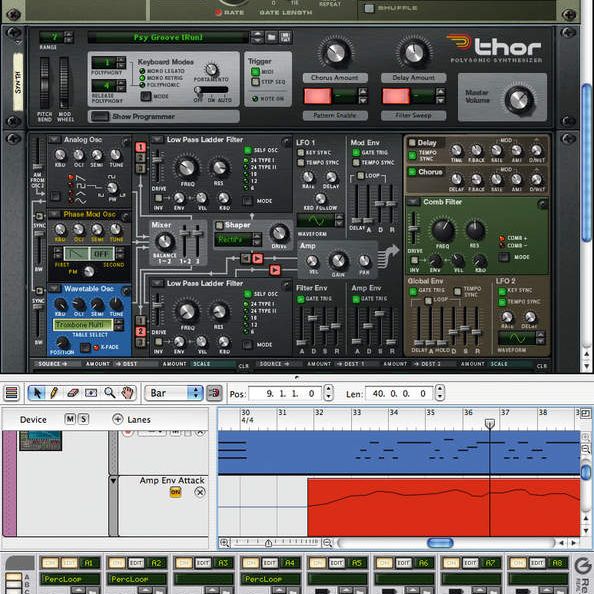The width and height of the screenshot is (594, 594).
Task: Toggle SELF OSC on the upper ladder filter
Action: 248,150
